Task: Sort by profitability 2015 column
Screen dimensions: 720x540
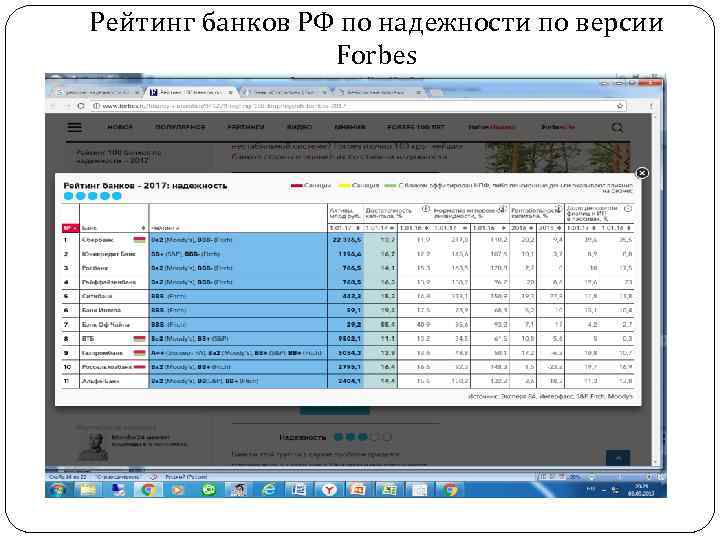Action: pyautogui.click(x=550, y=228)
